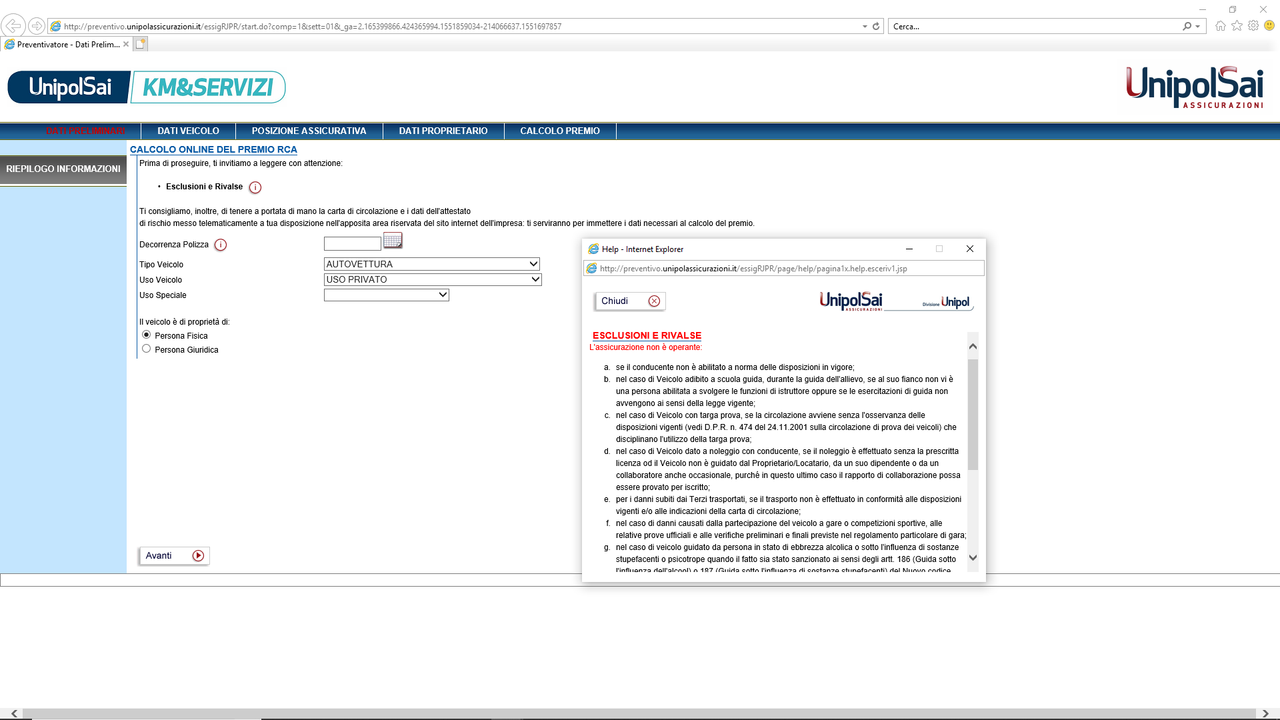This screenshot has width=1280, height=720.
Task: Select the Persona Giuridica radio button
Action: coord(145,348)
